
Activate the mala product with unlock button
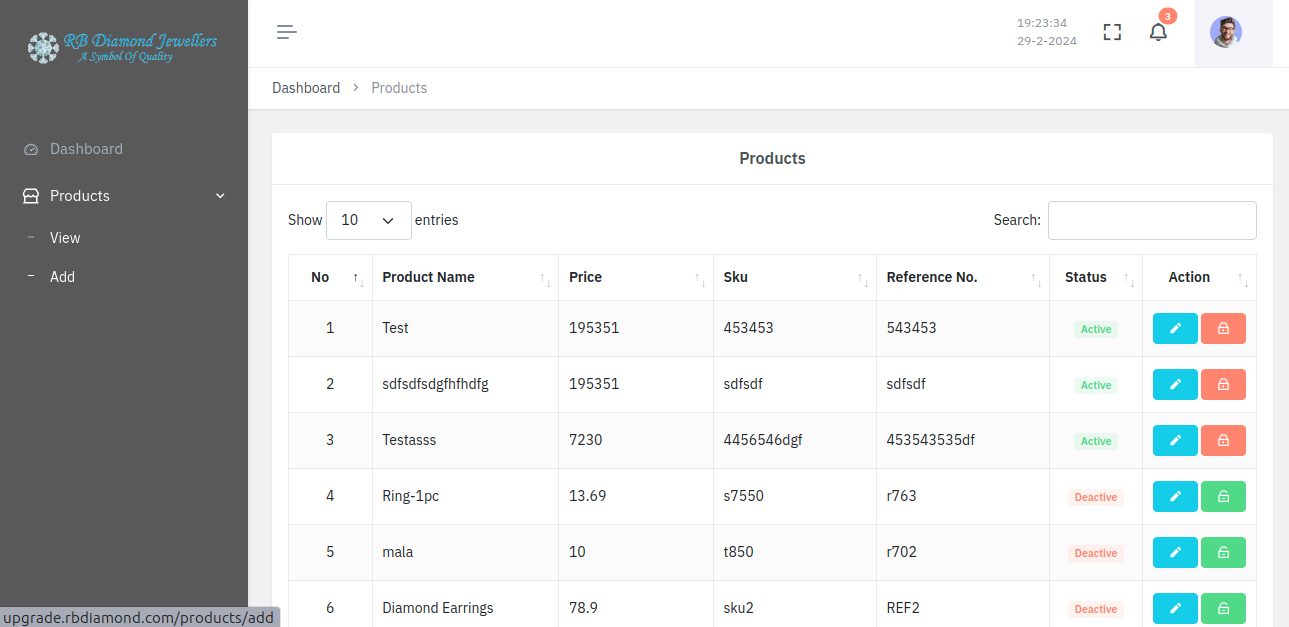point(1223,553)
